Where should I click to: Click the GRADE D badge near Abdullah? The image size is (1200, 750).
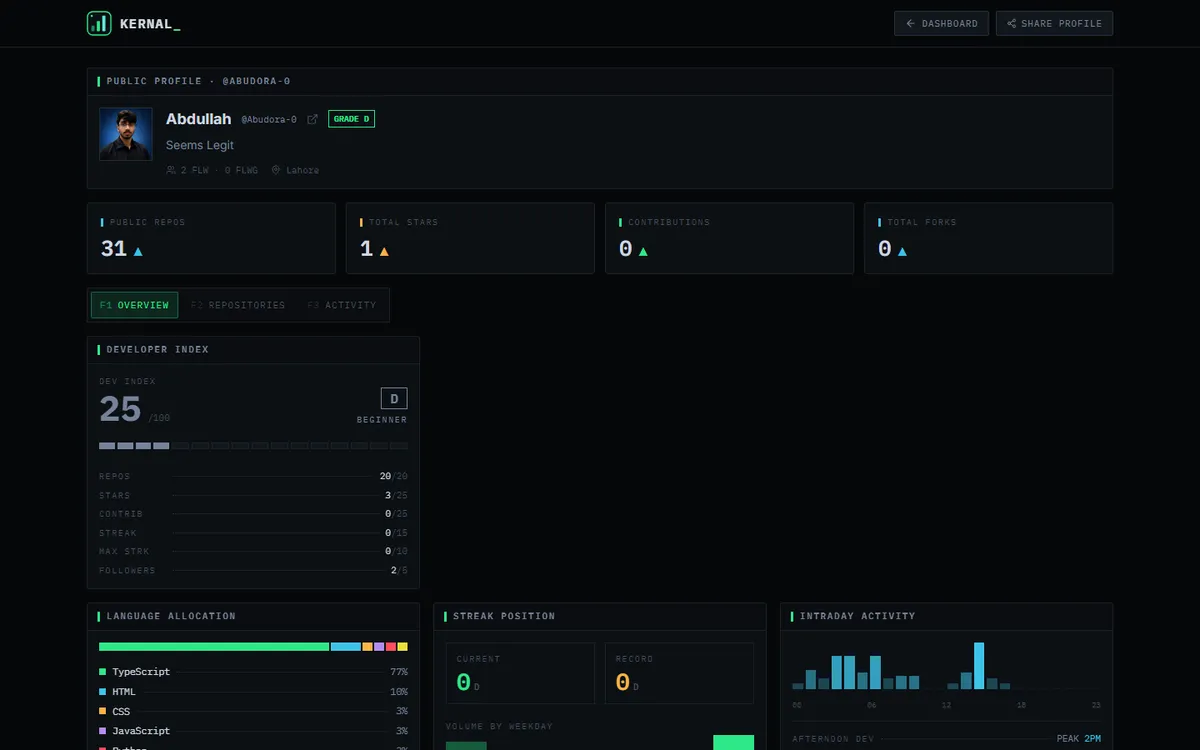click(351, 119)
